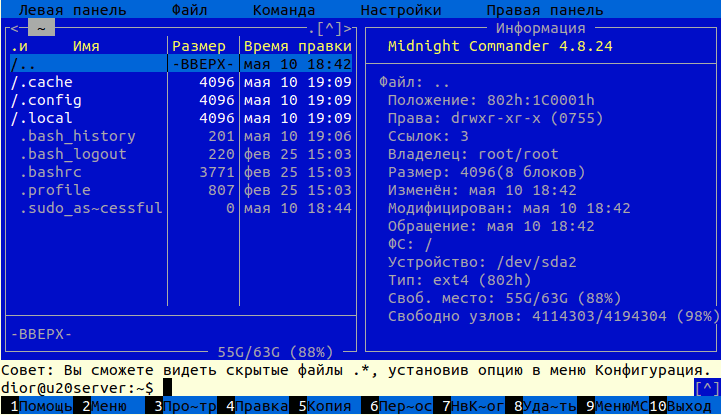Viewport: 721px width, 415px height.
Task: Click the Размер: 4096(8 блоков) line
Action: tap(486, 172)
